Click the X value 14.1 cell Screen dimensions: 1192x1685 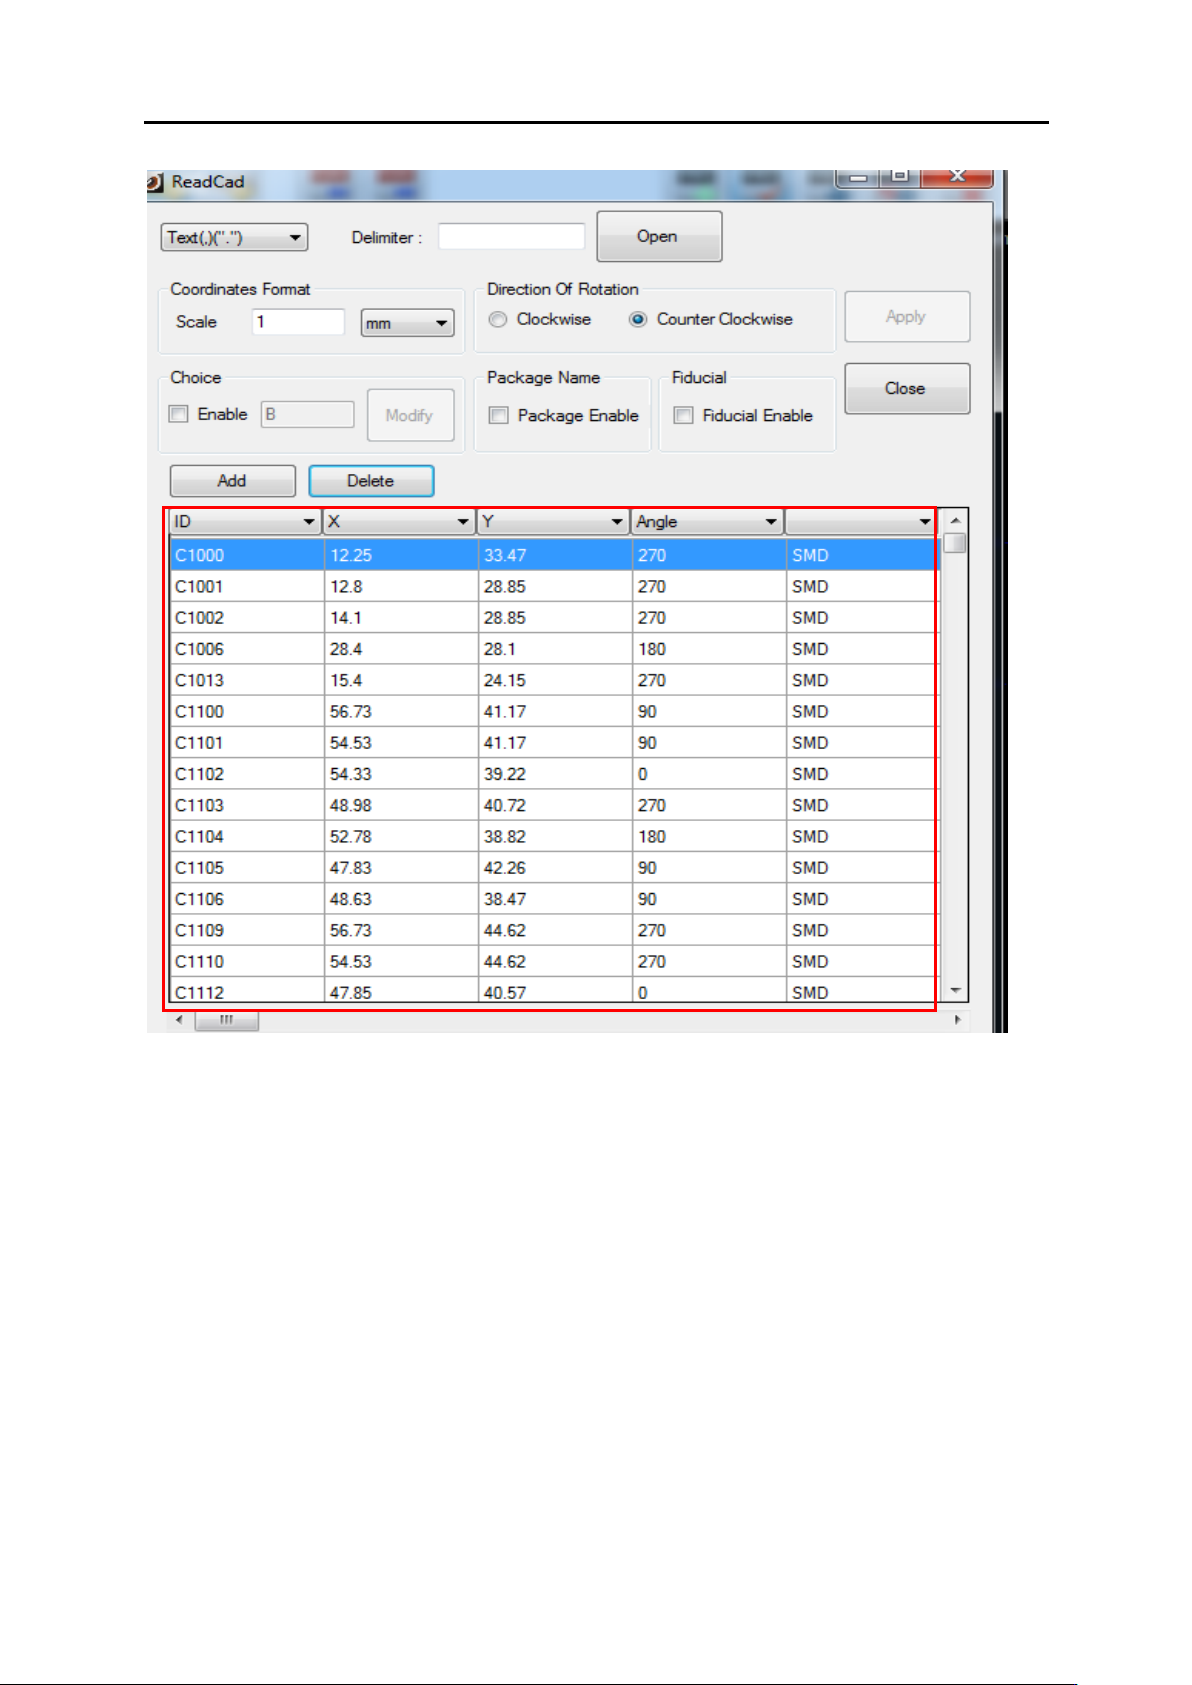click(402, 618)
